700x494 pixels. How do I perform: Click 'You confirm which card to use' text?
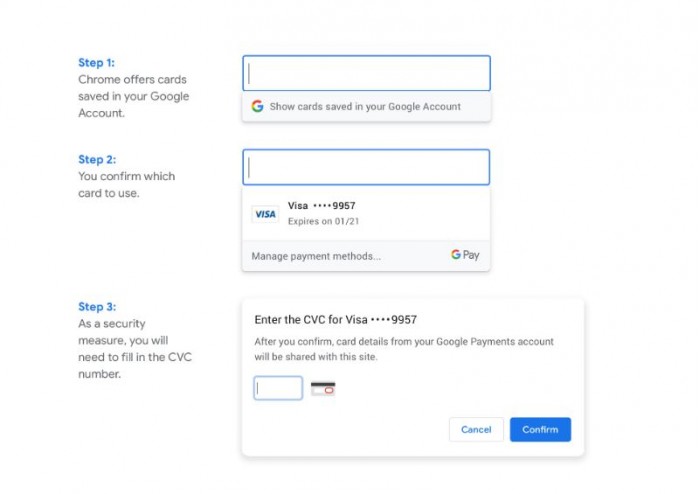pyautogui.click(x=126, y=185)
